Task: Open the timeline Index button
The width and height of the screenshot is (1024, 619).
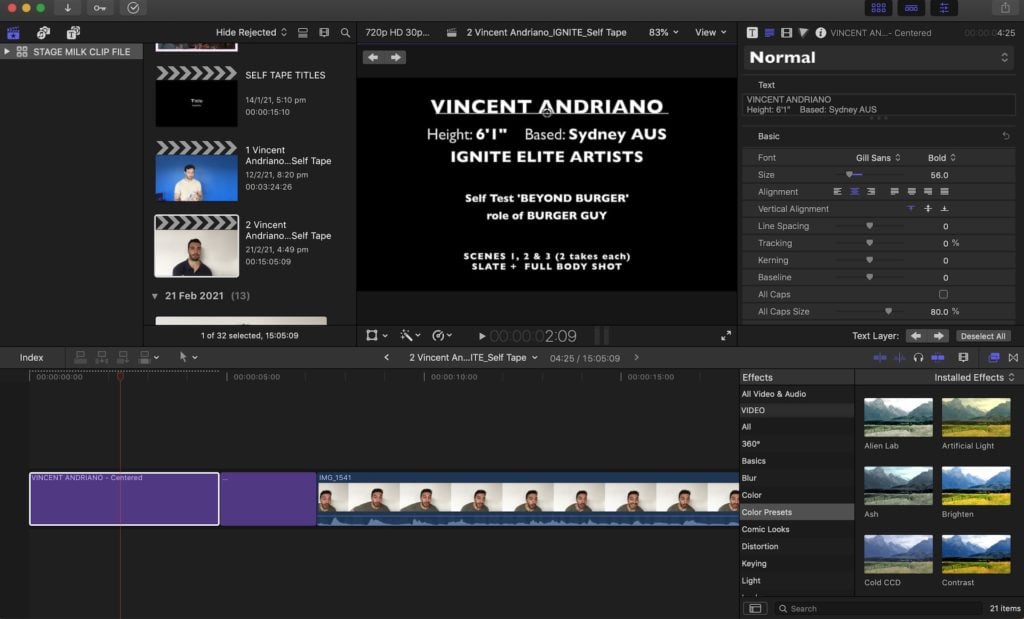Action: coord(31,357)
